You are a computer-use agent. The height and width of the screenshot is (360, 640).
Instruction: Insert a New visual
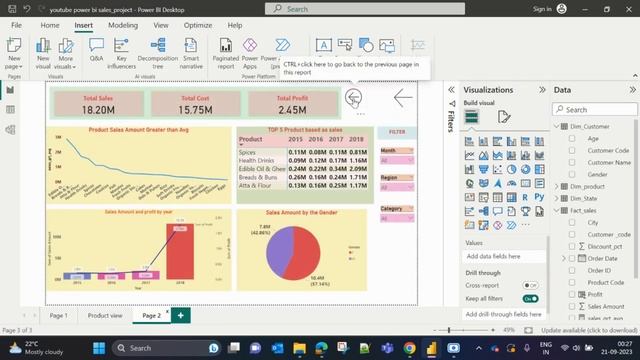[43, 53]
